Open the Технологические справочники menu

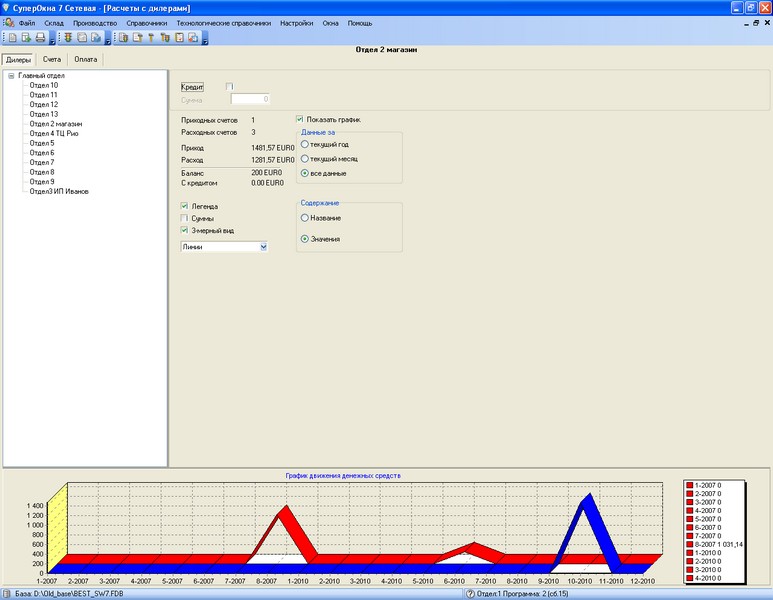tap(224, 23)
